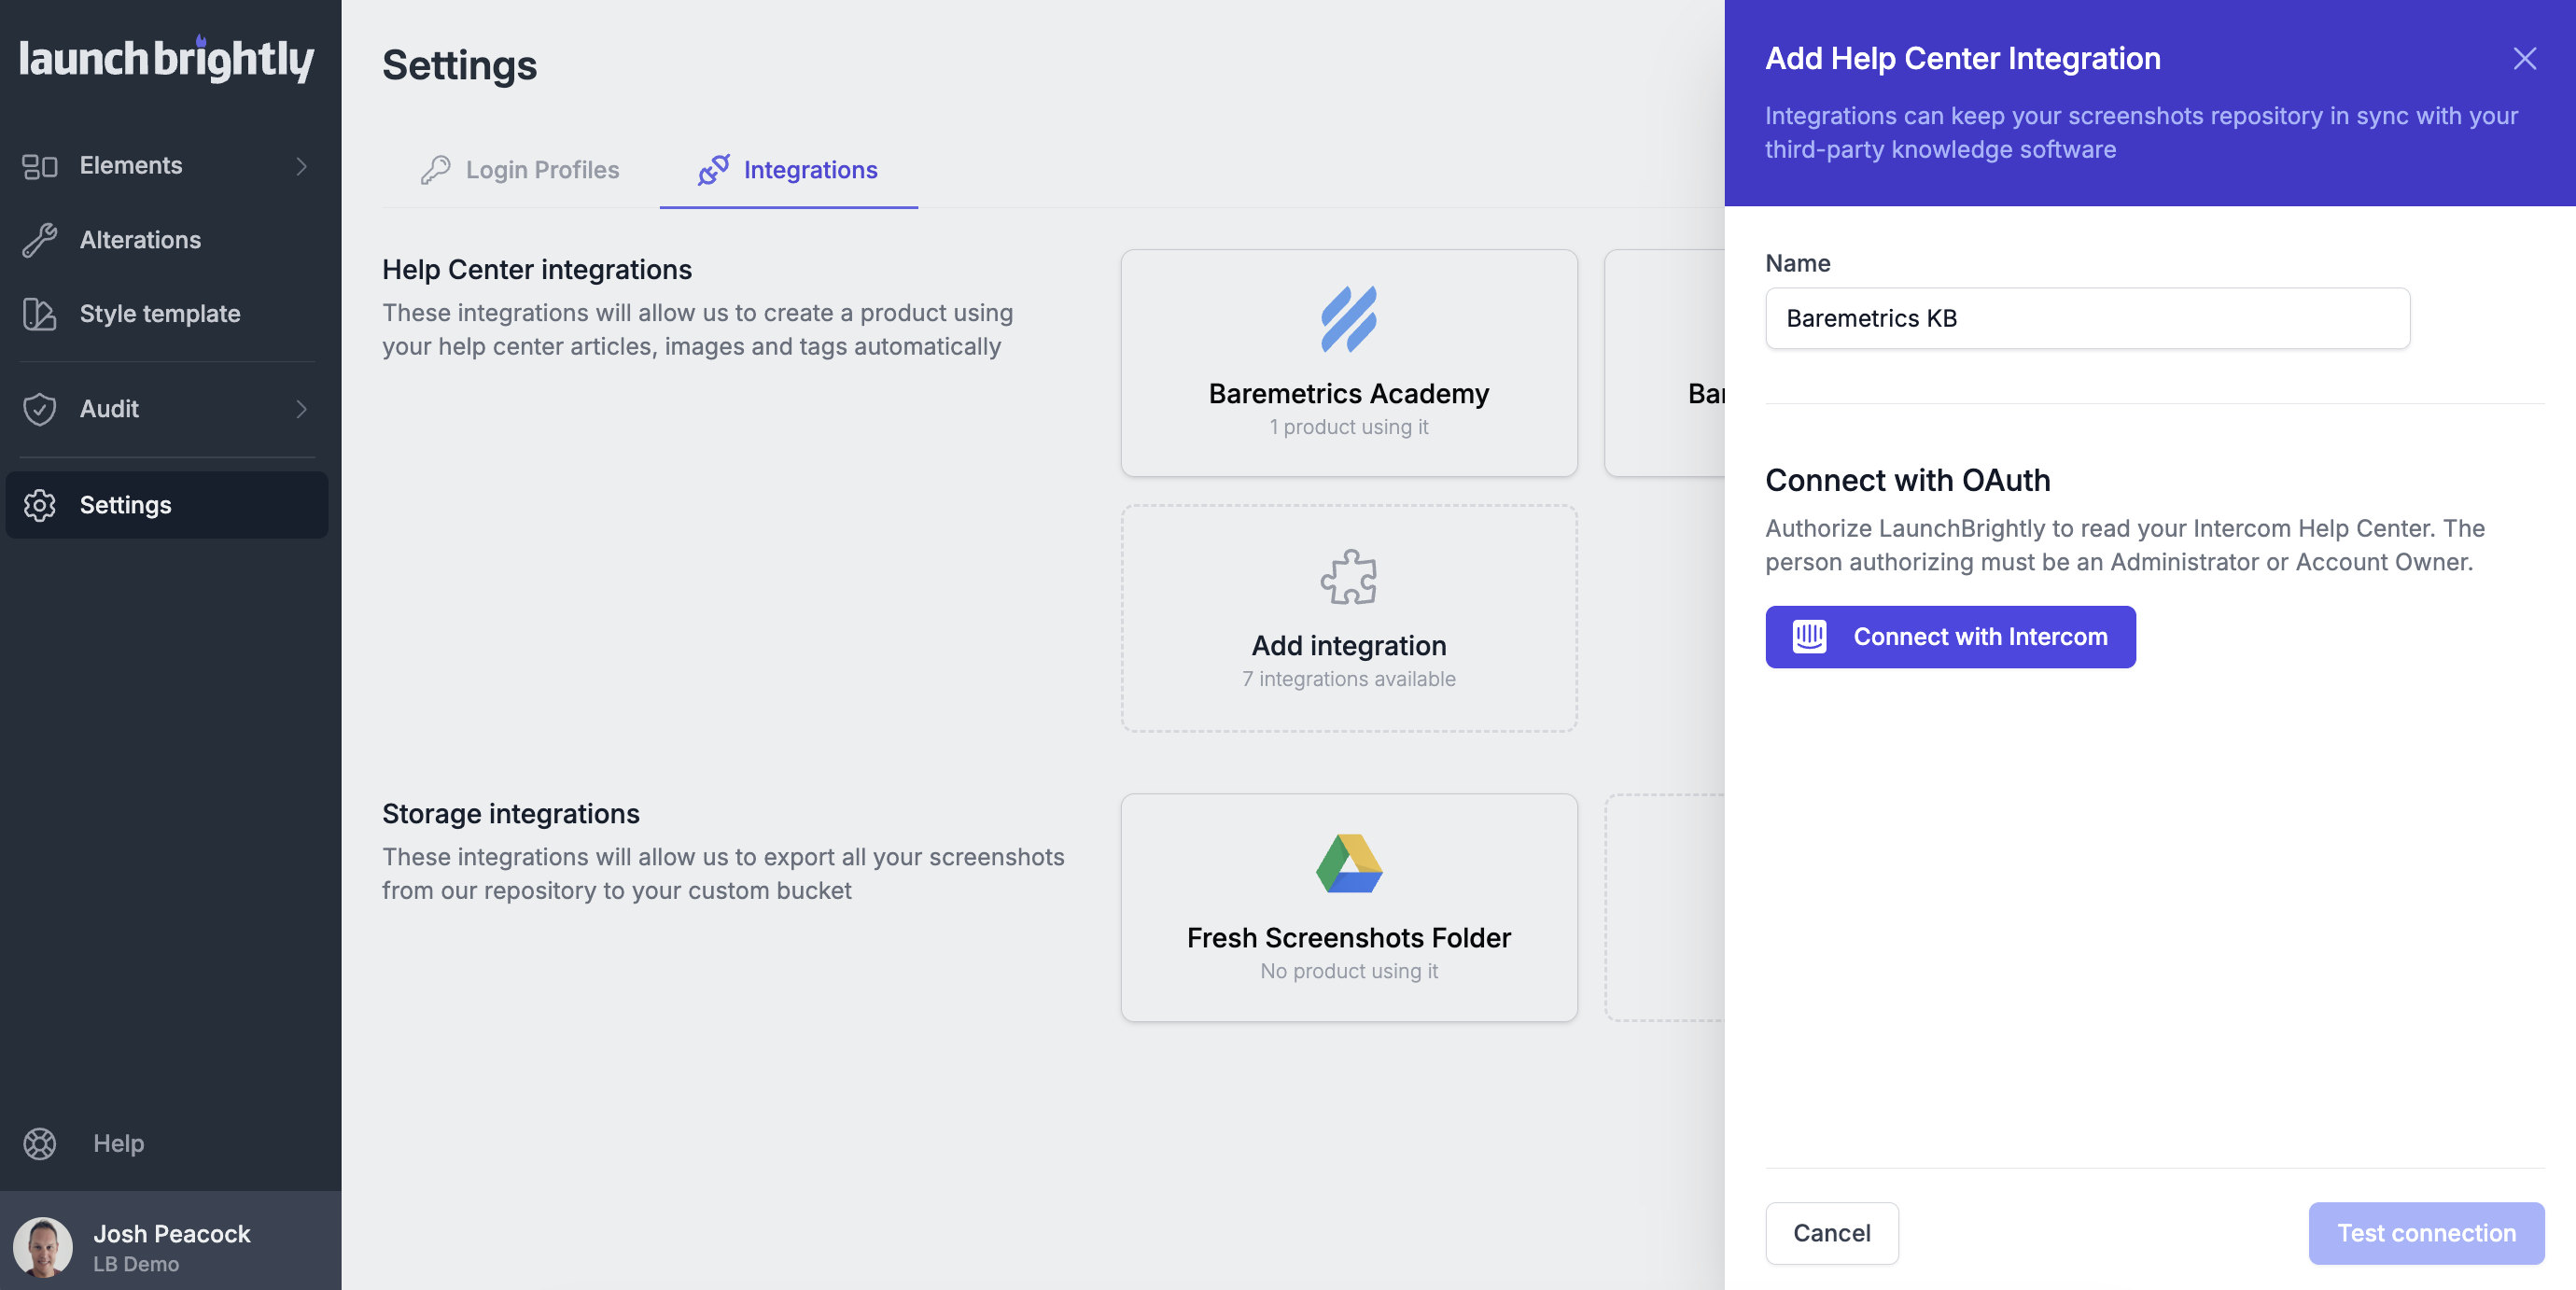The height and width of the screenshot is (1290, 2576).
Task: Click the plug icon beside Integrations
Action: click(713, 170)
